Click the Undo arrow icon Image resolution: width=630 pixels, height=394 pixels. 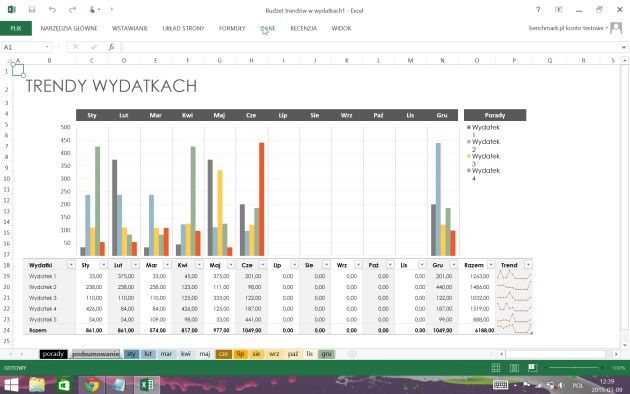pyautogui.click(x=52, y=10)
